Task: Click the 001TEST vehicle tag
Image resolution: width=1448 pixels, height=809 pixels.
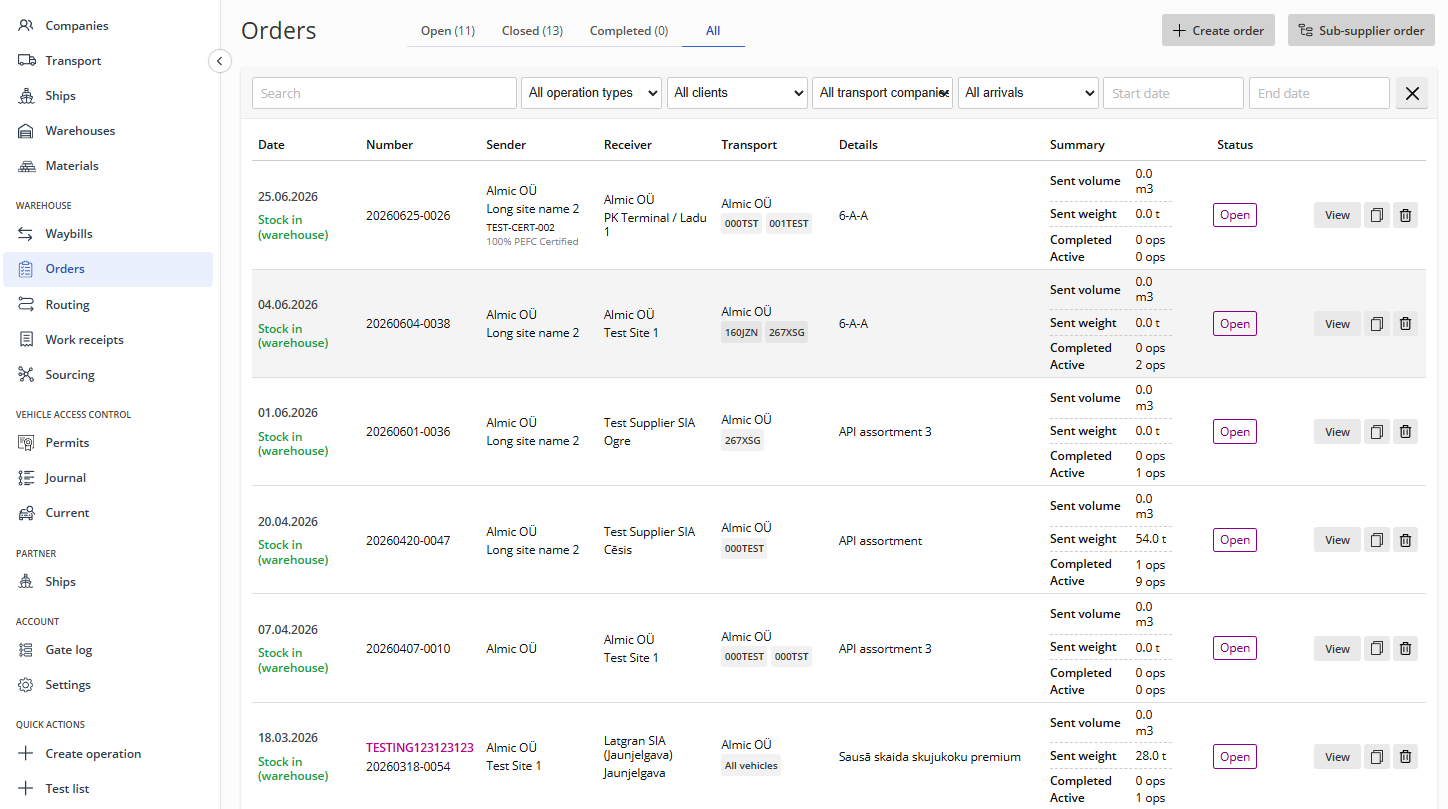Action: pos(789,224)
